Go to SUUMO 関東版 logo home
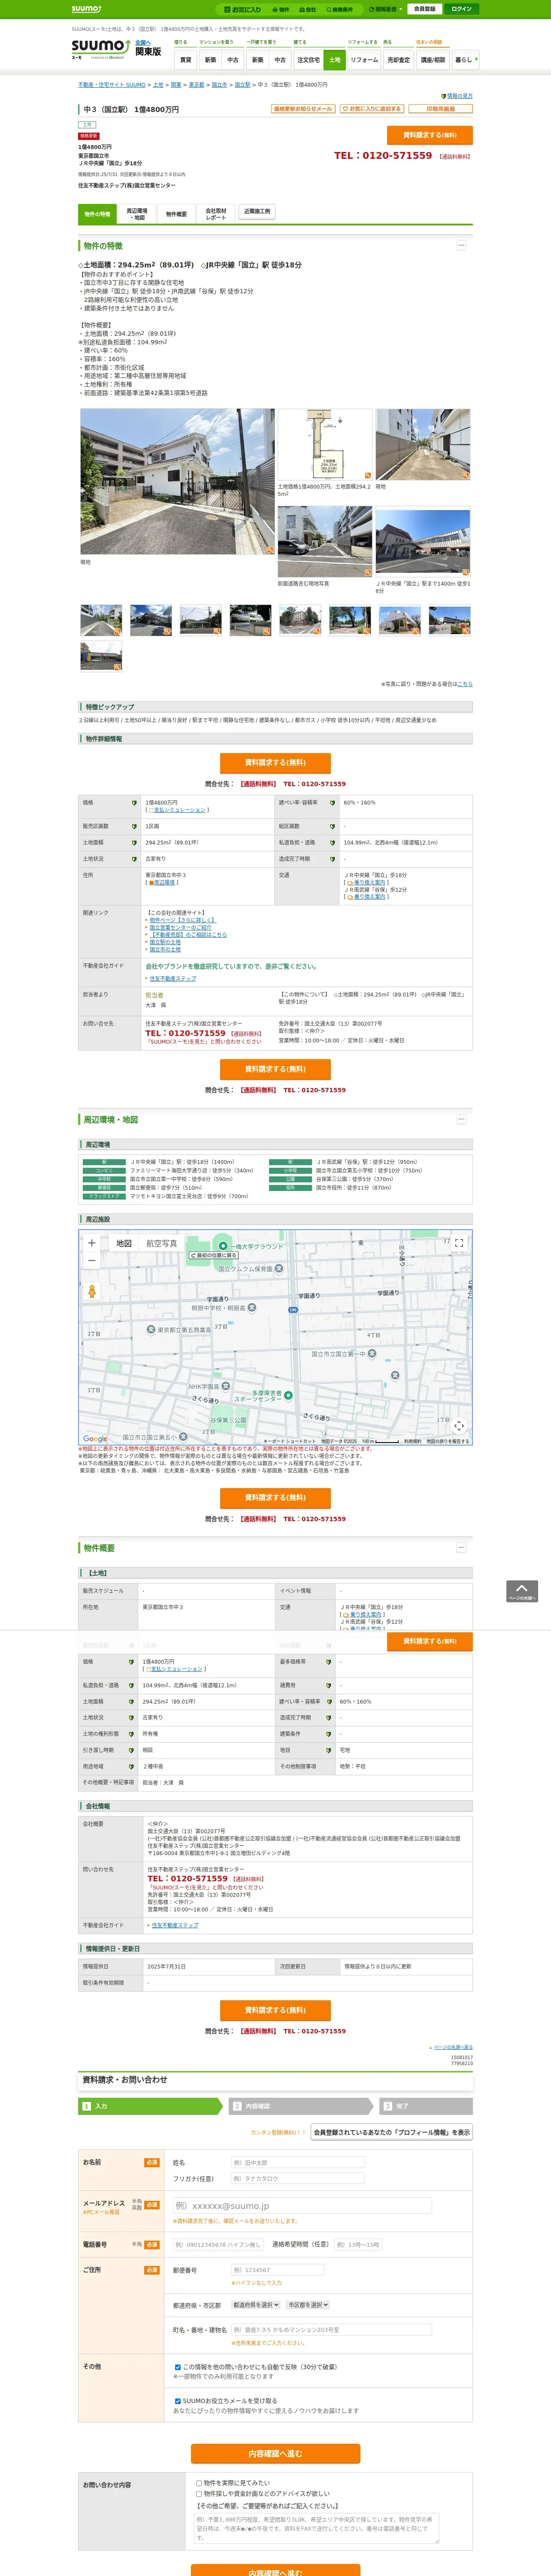 point(115,50)
